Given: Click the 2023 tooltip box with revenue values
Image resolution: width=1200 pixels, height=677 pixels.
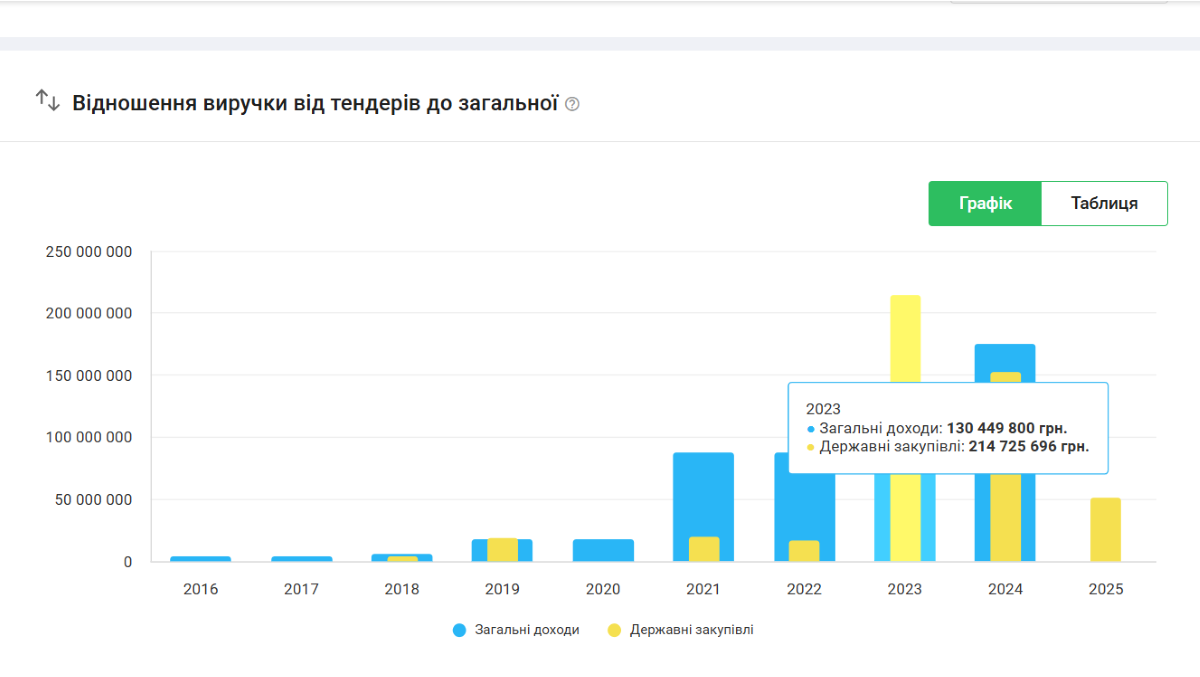Looking at the screenshot, I should [x=947, y=427].
